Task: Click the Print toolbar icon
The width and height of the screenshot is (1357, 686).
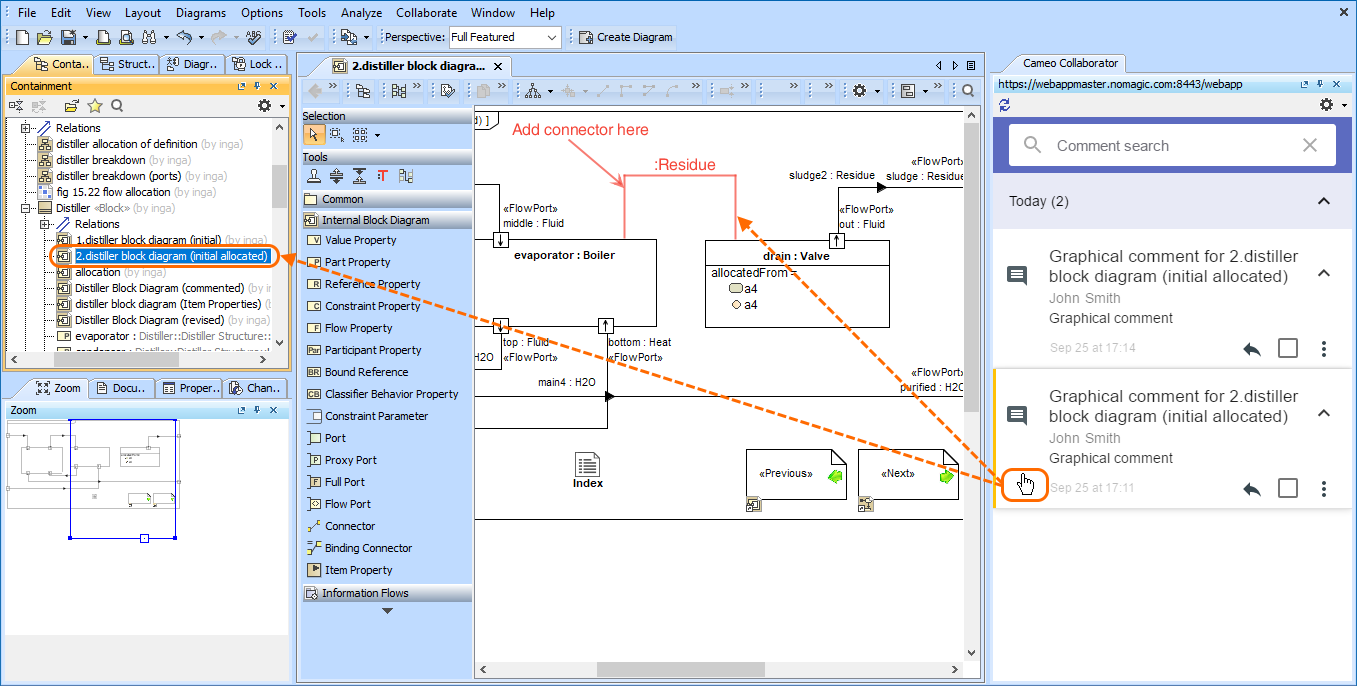Action: (x=106, y=37)
